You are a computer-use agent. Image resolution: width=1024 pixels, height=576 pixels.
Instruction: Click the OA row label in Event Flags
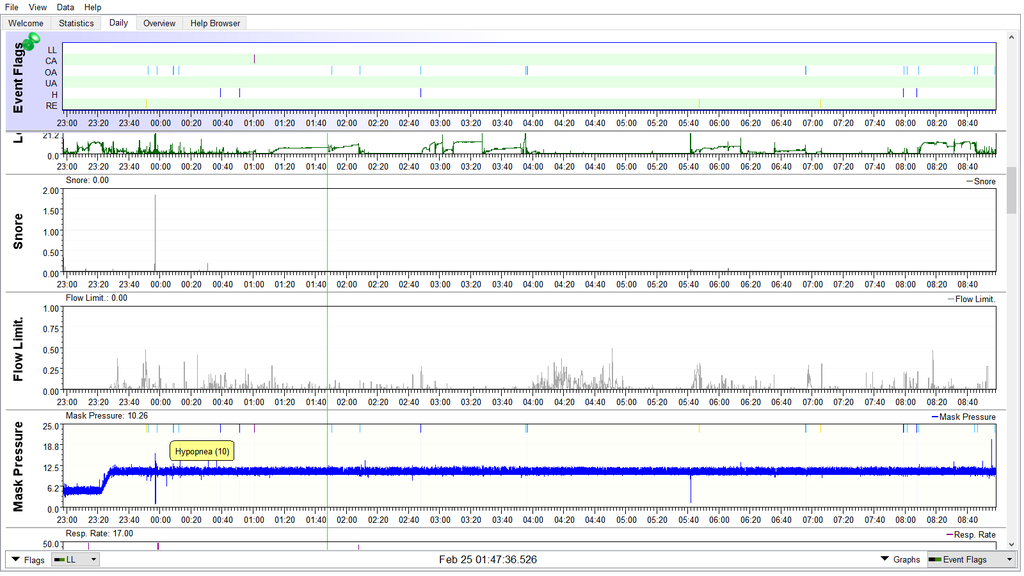(x=51, y=72)
